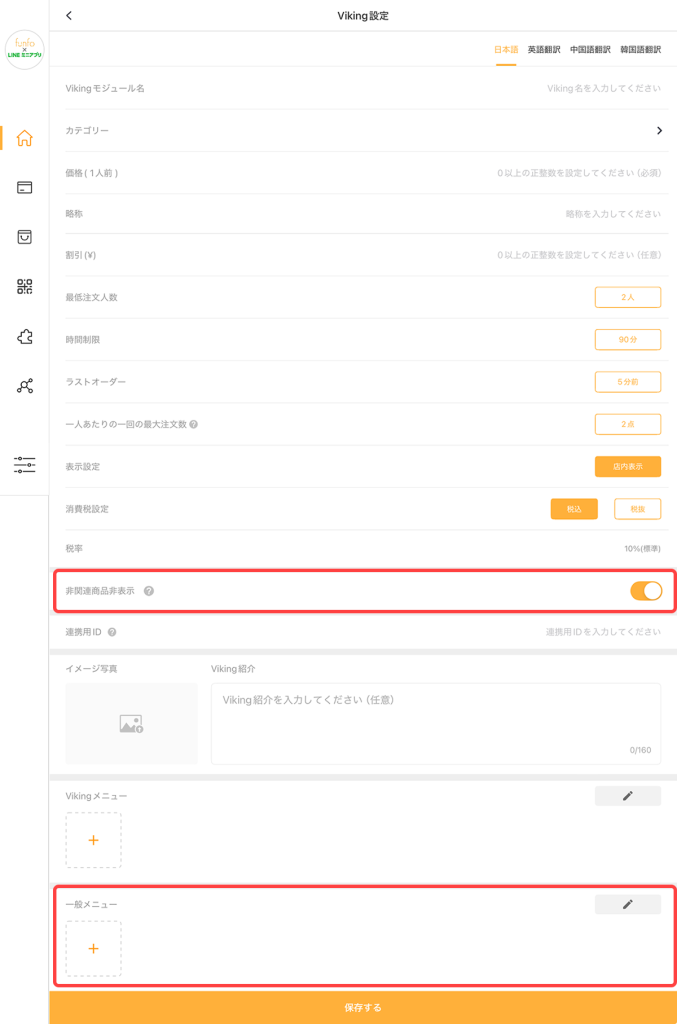Go back using the left arrow

(x=69, y=16)
